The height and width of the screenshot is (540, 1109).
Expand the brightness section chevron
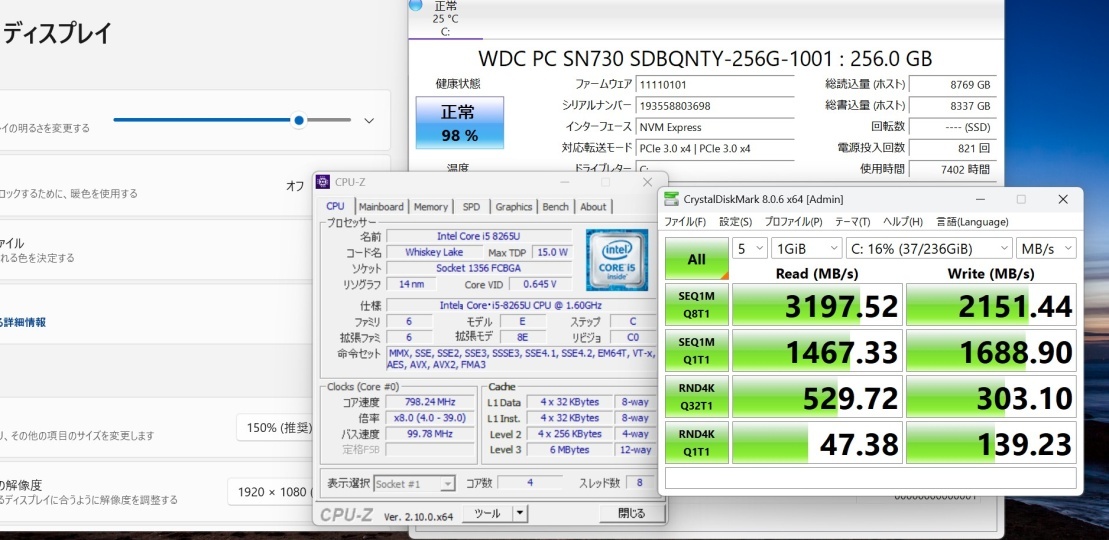[x=368, y=120]
